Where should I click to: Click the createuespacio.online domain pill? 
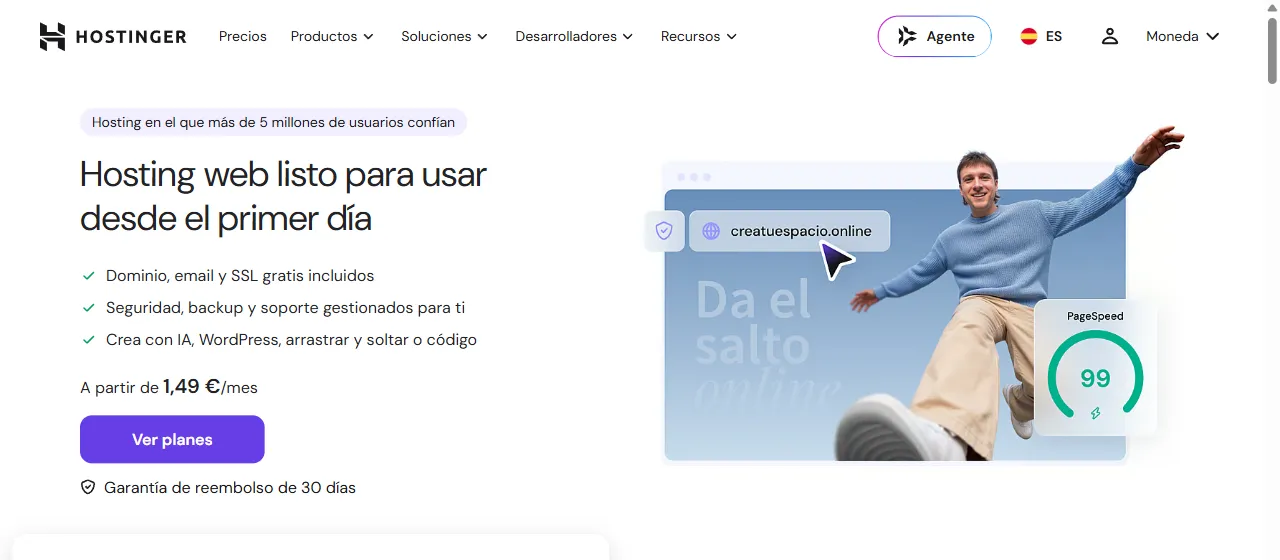coord(789,231)
